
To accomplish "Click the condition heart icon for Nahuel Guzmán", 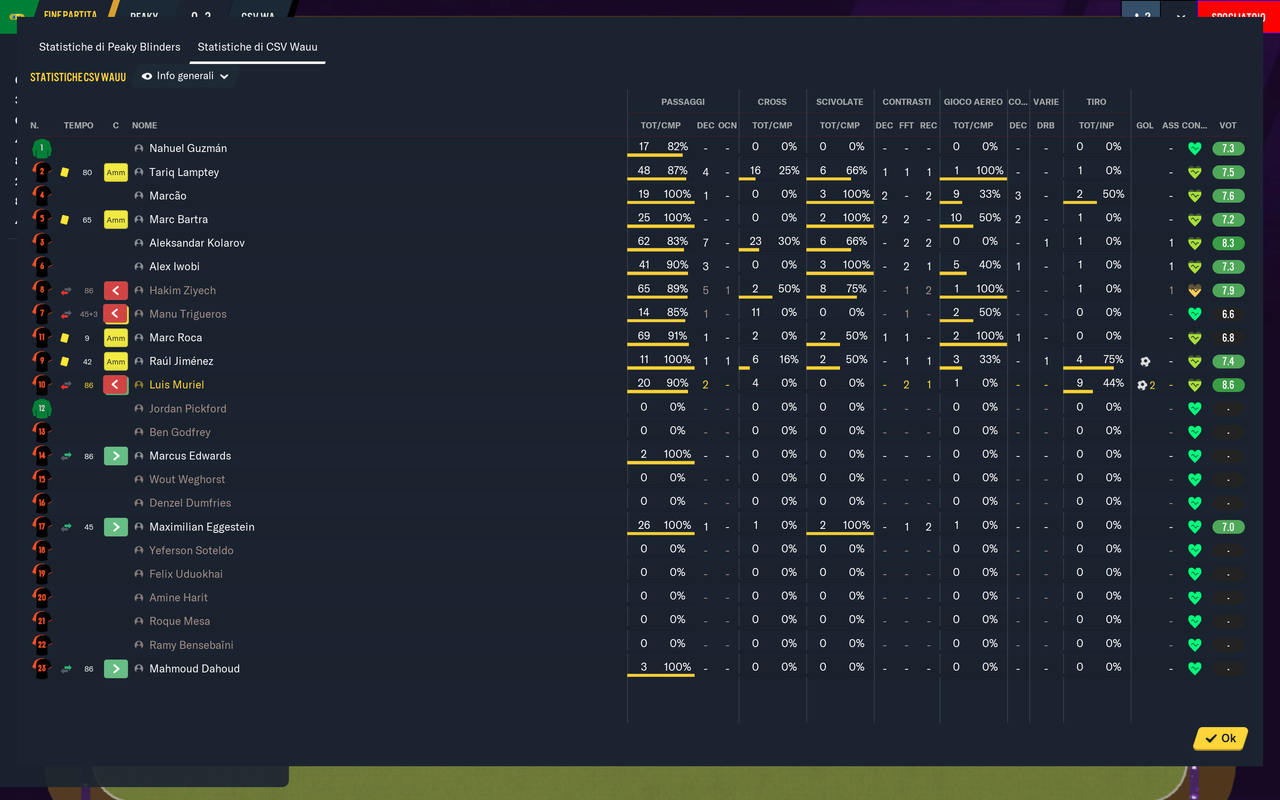I will [1193, 149].
